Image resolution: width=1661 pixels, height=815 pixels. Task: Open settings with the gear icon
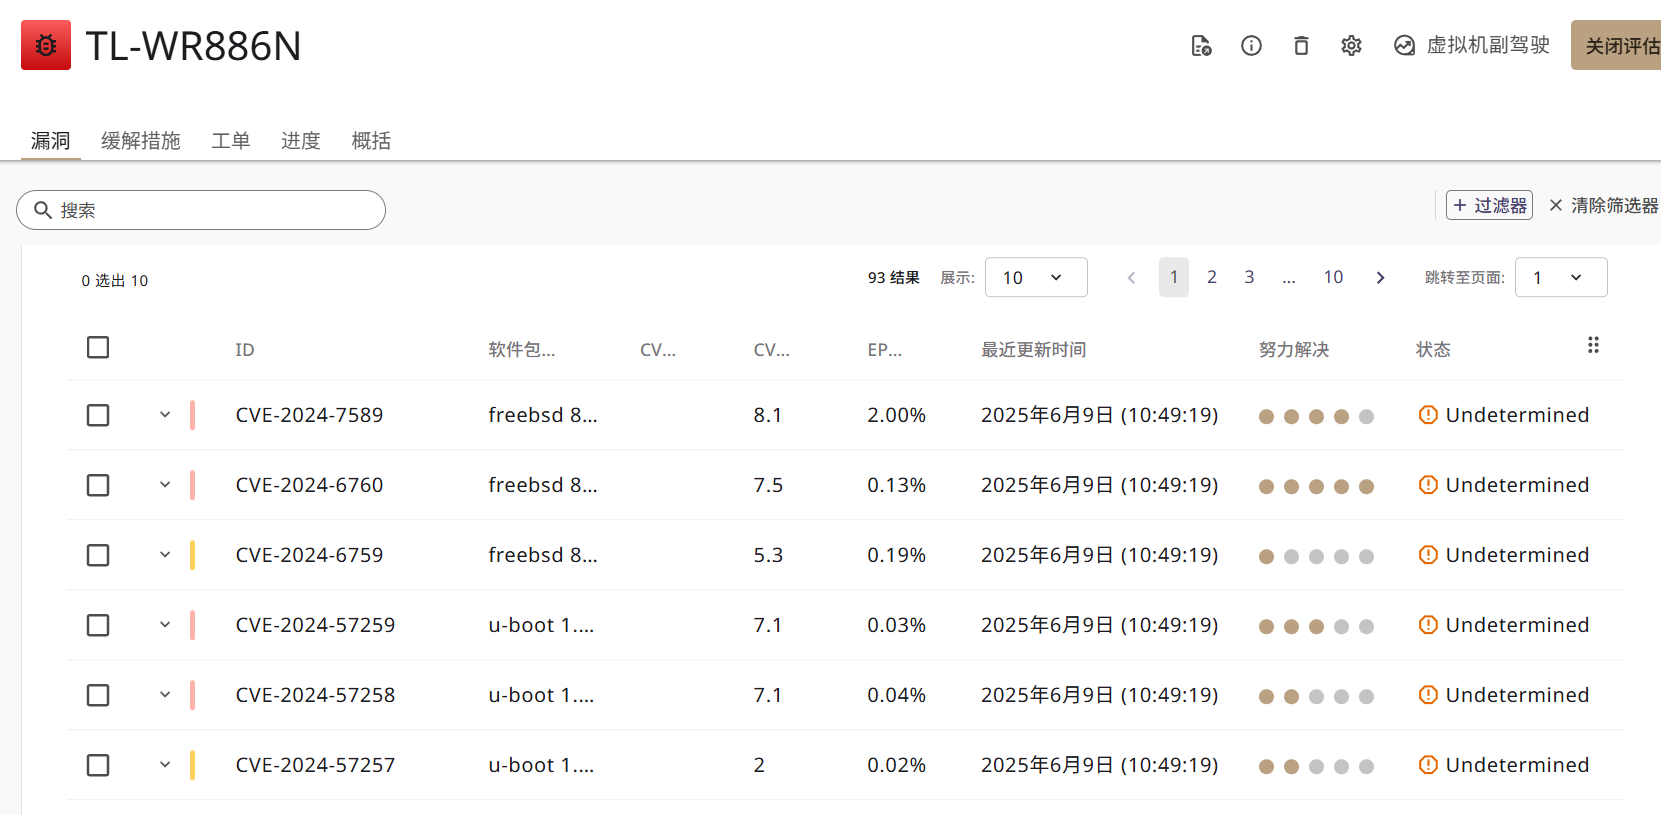pyautogui.click(x=1351, y=45)
